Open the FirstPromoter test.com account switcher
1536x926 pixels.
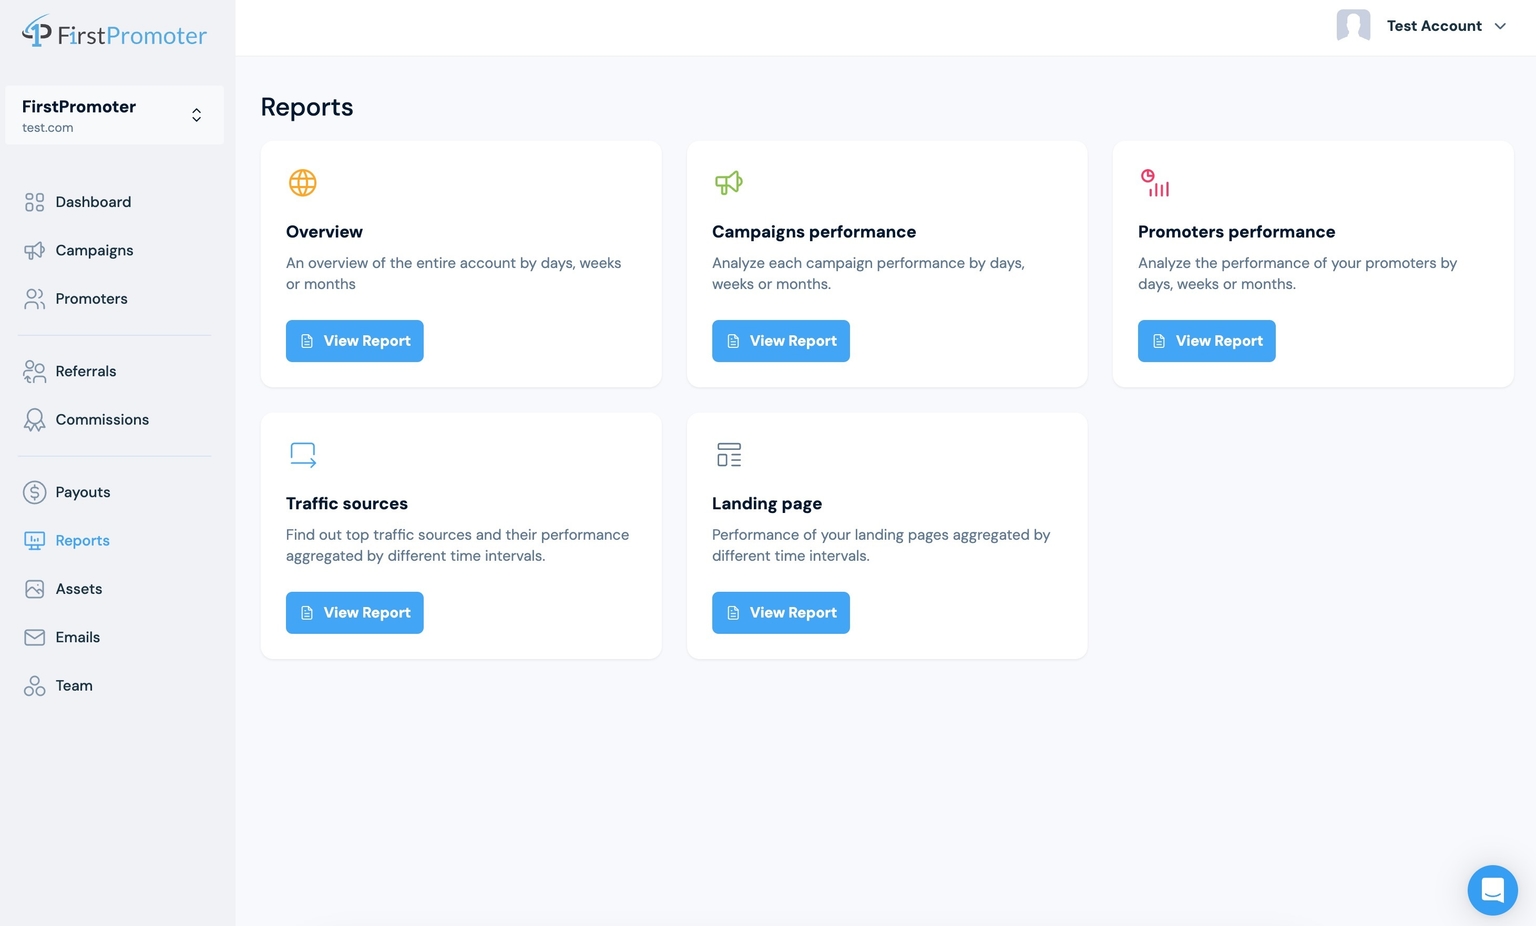(114, 115)
